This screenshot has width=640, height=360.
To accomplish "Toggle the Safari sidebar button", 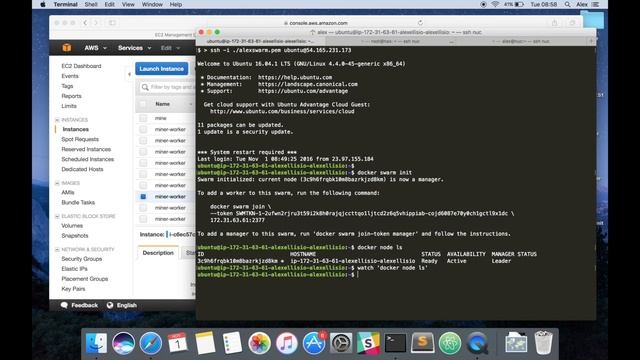I will click(112, 23).
